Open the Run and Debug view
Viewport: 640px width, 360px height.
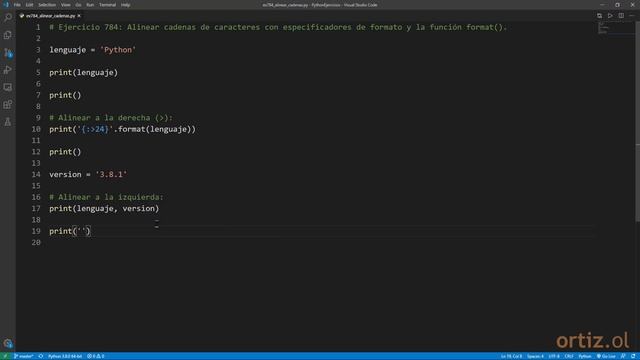pyautogui.click(x=8, y=70)
